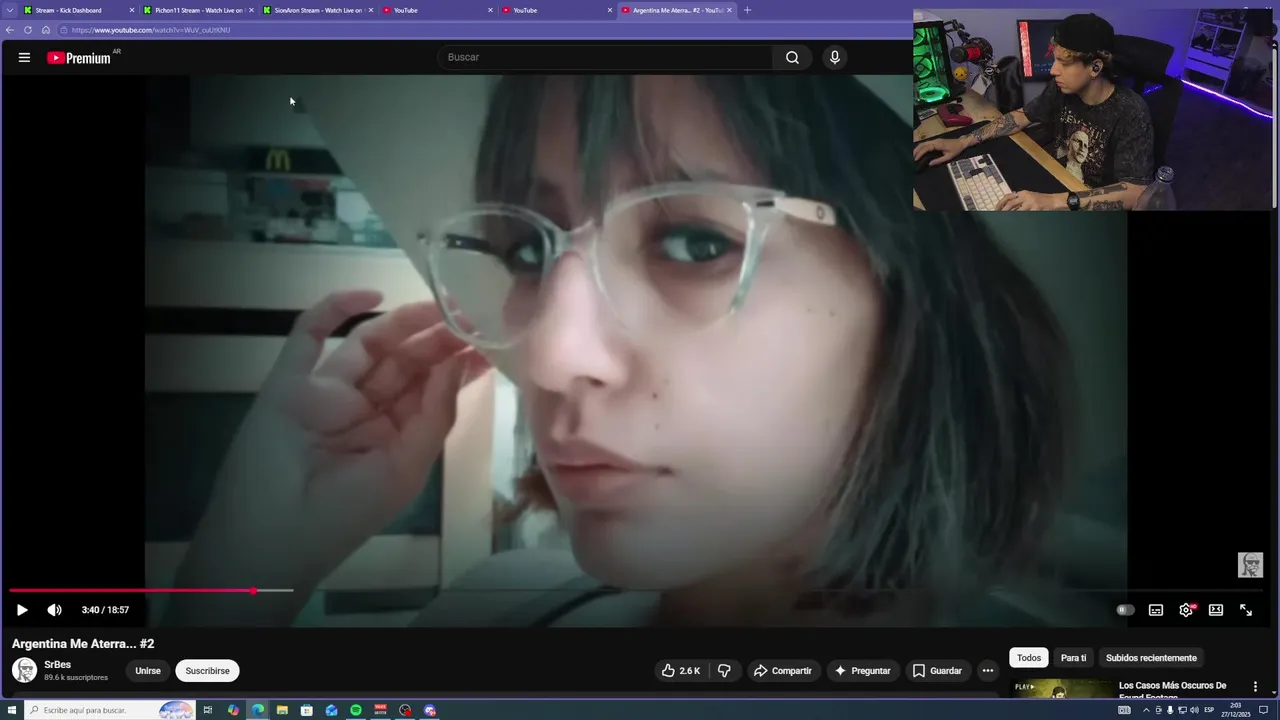
Task: Play the paused video
Action: tap(22, 610)
